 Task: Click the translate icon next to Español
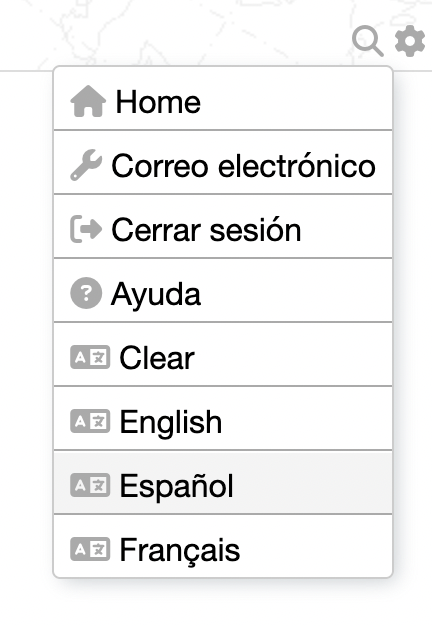90,485
